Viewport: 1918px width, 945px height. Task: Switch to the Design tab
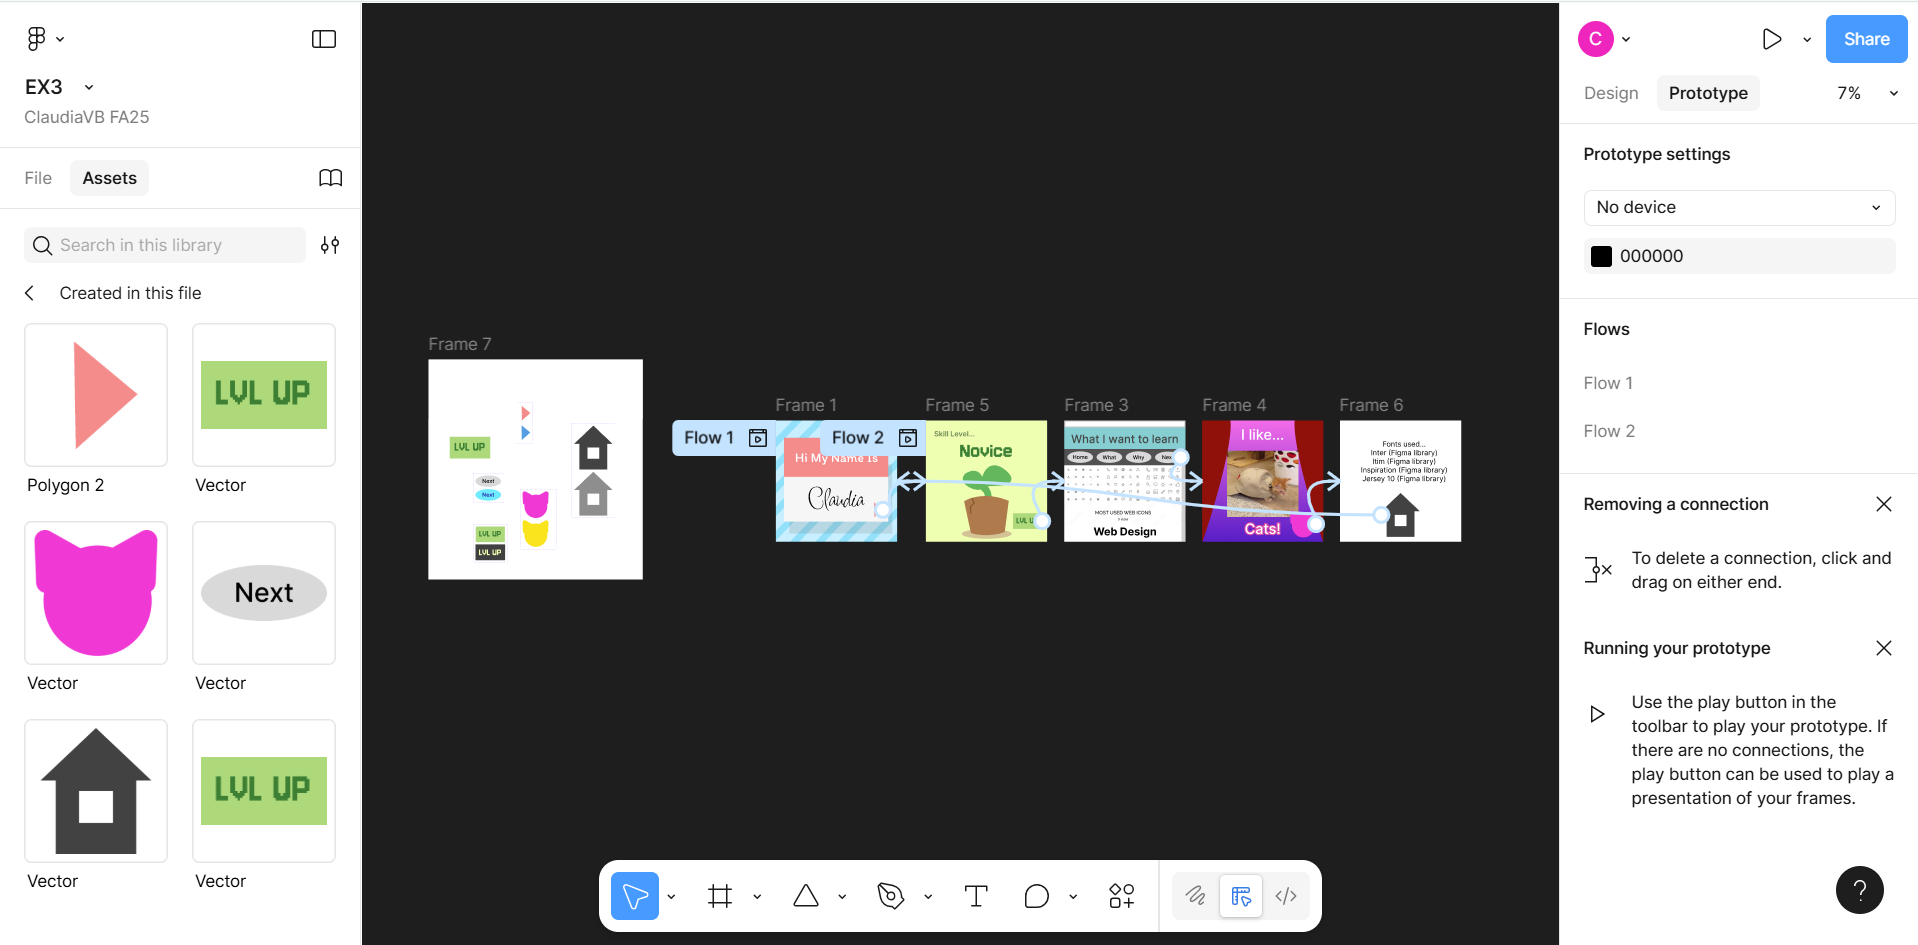(1610, 93)
